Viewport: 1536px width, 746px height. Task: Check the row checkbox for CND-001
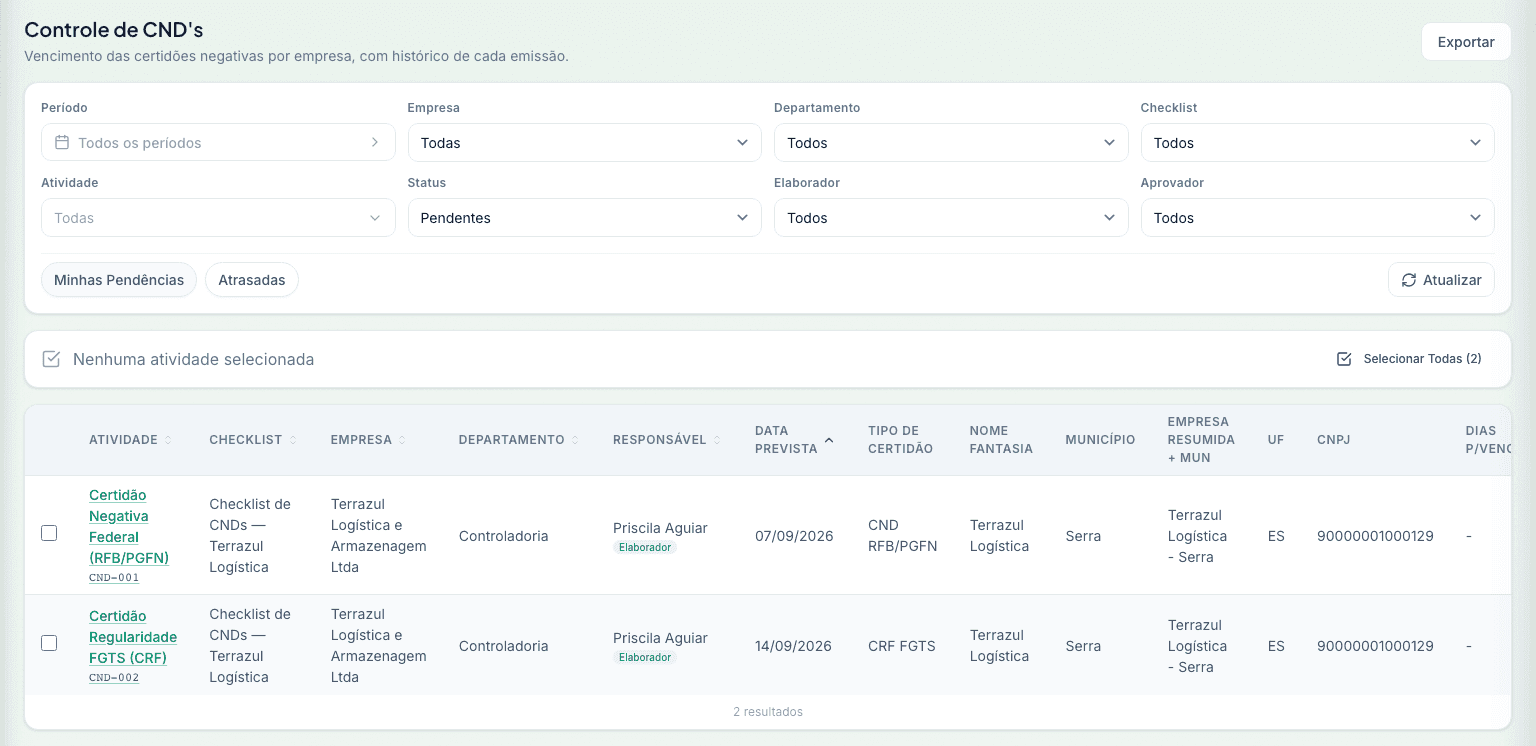[x=49, y=533]
